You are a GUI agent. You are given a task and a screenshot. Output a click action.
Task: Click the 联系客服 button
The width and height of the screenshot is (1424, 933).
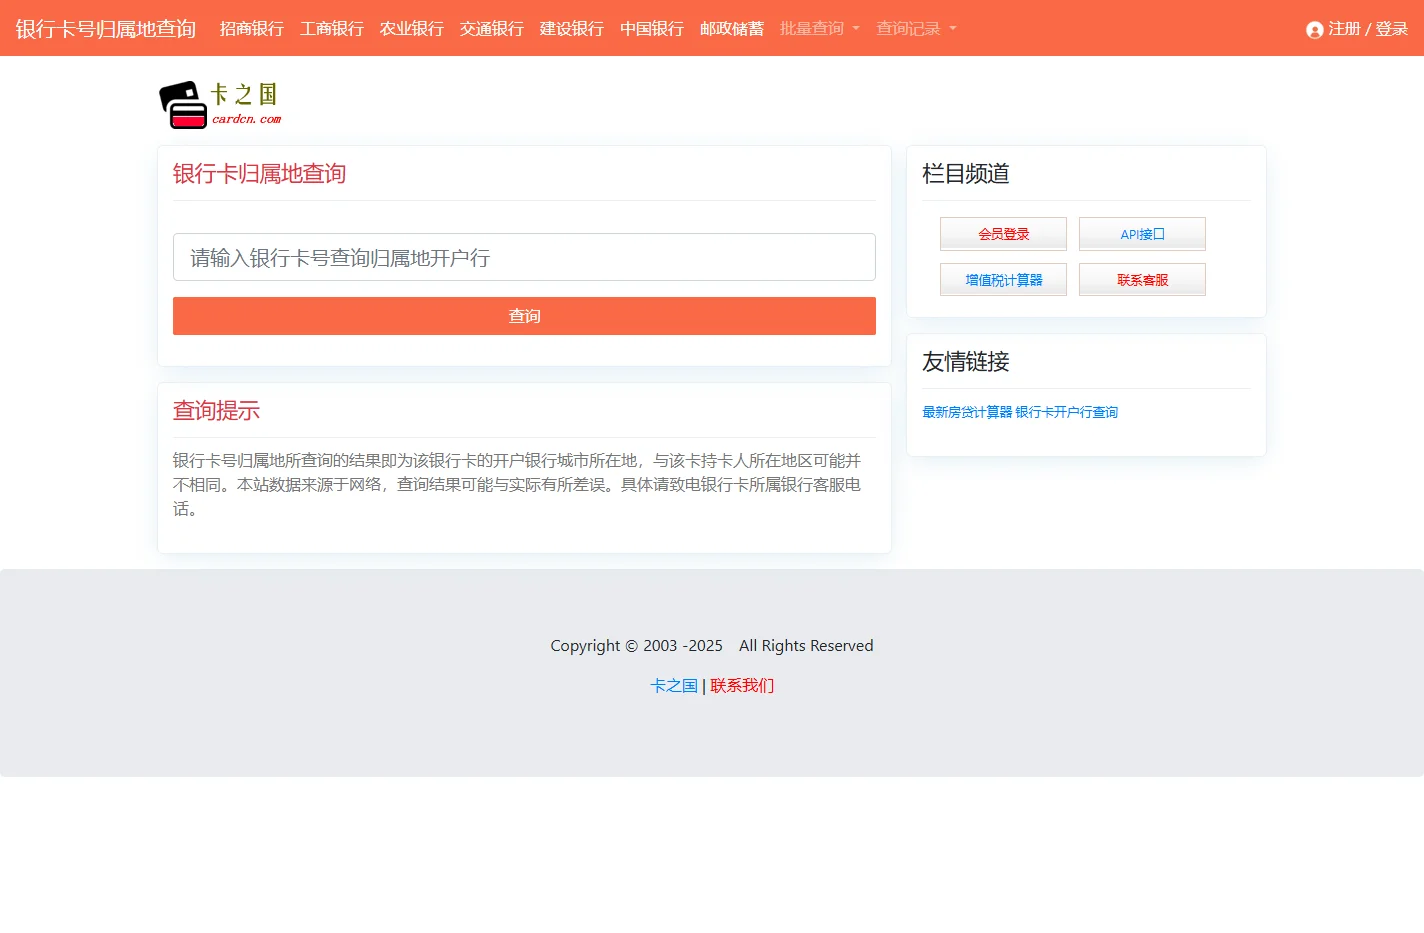pos(1142,280)
